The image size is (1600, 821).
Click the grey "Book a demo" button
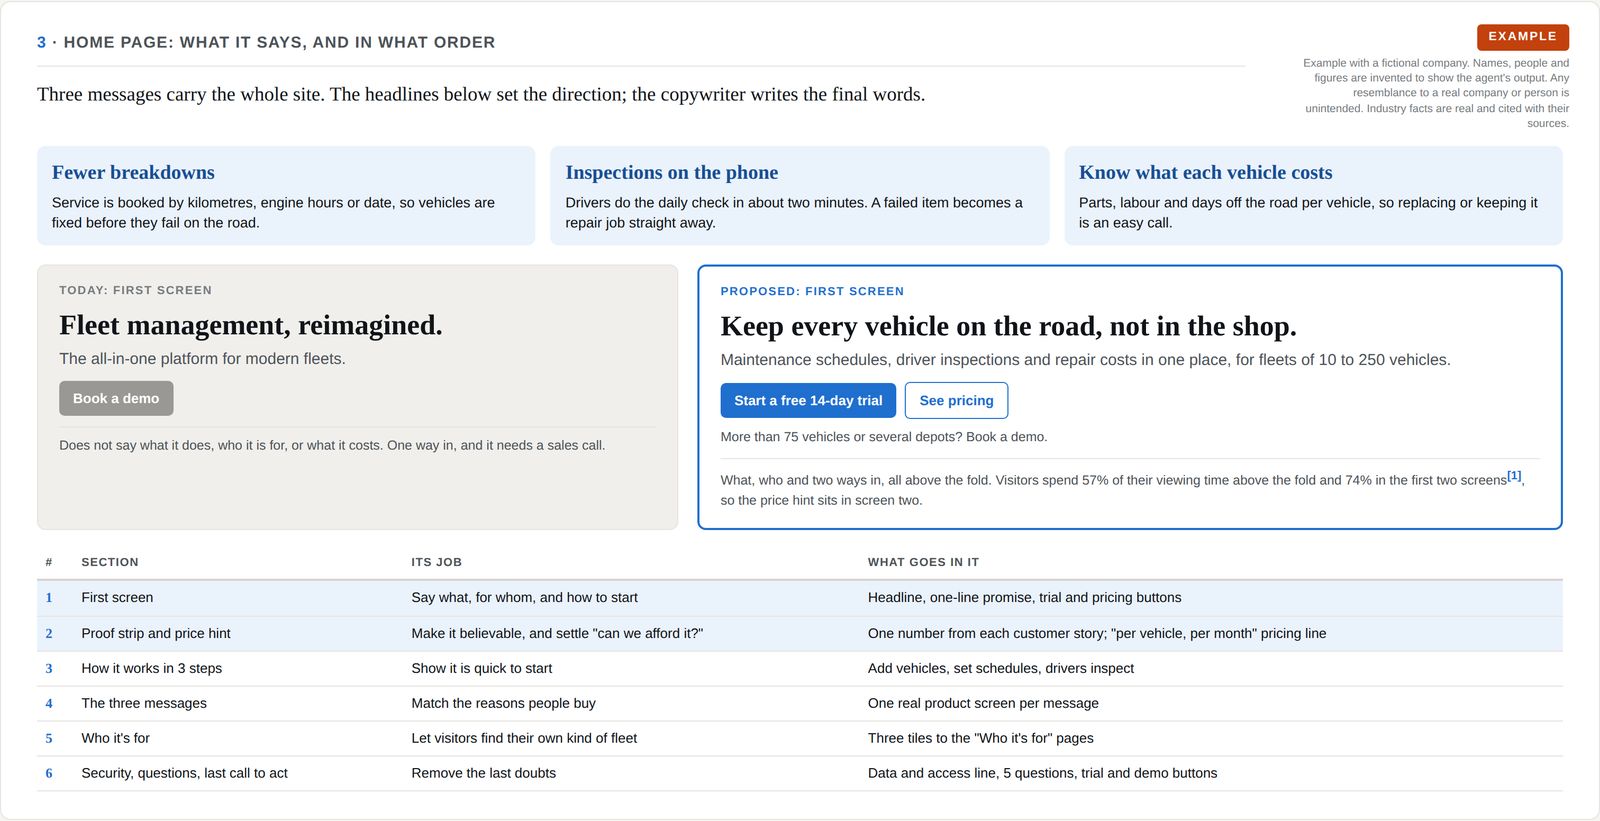tap(116, 398)
